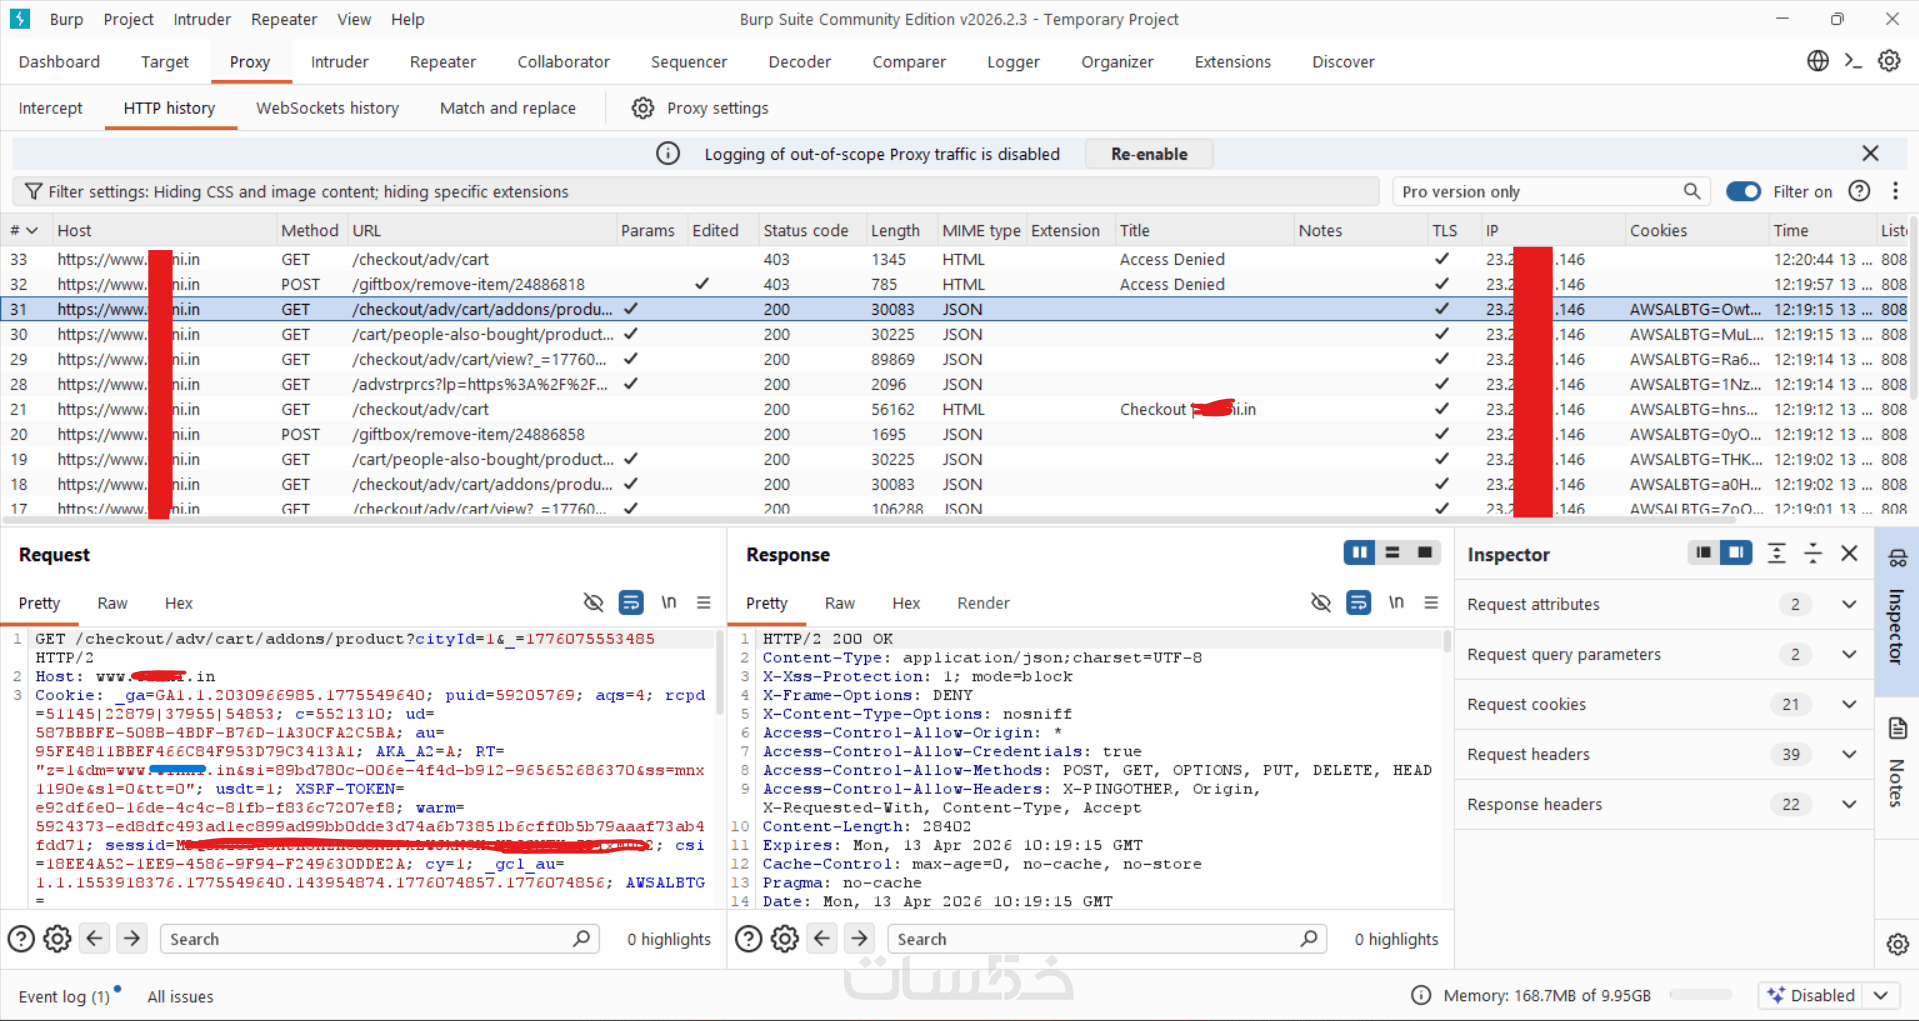This screenshot has width=1919, height=1021.
Task: Open the Request panel hamburger menu
Action: (x=704, y=603)
